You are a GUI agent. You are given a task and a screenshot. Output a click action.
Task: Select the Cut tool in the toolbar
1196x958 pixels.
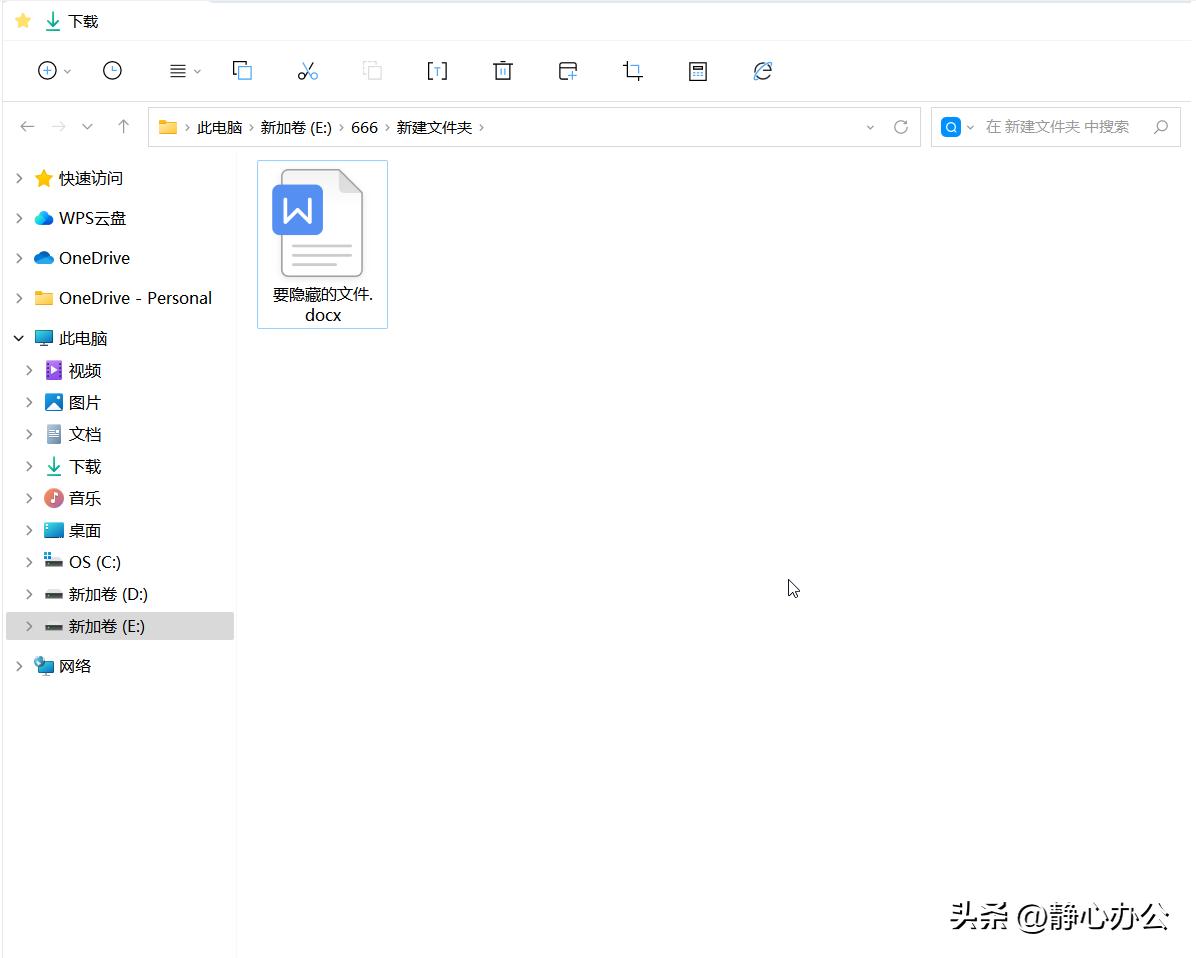(x=307, y=70)
